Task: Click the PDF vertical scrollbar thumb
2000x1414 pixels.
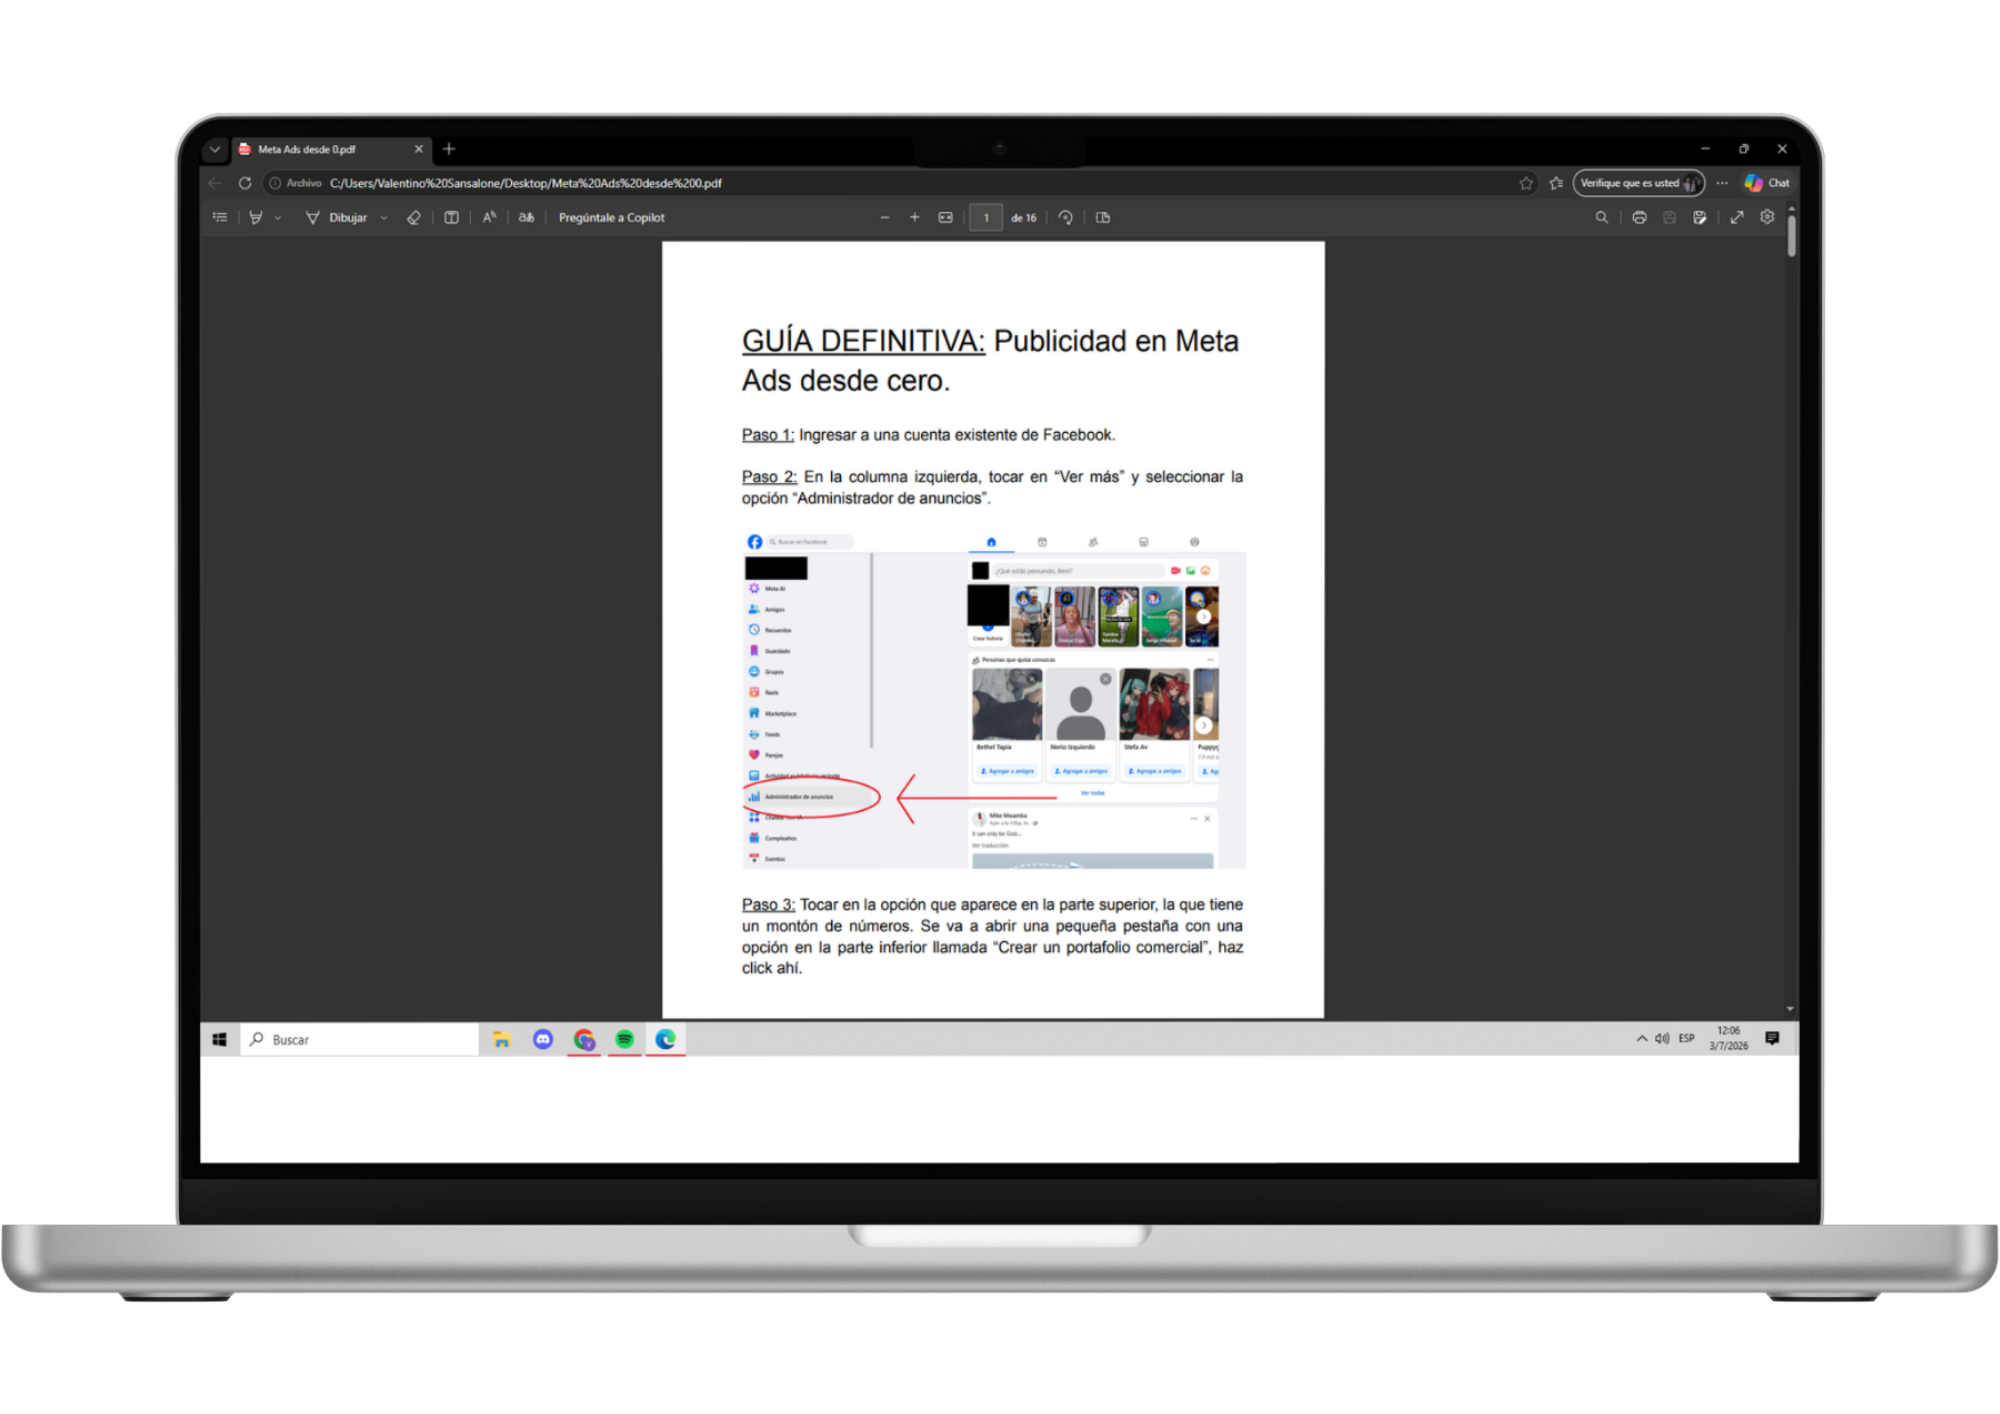Action: coord(1791,236)
